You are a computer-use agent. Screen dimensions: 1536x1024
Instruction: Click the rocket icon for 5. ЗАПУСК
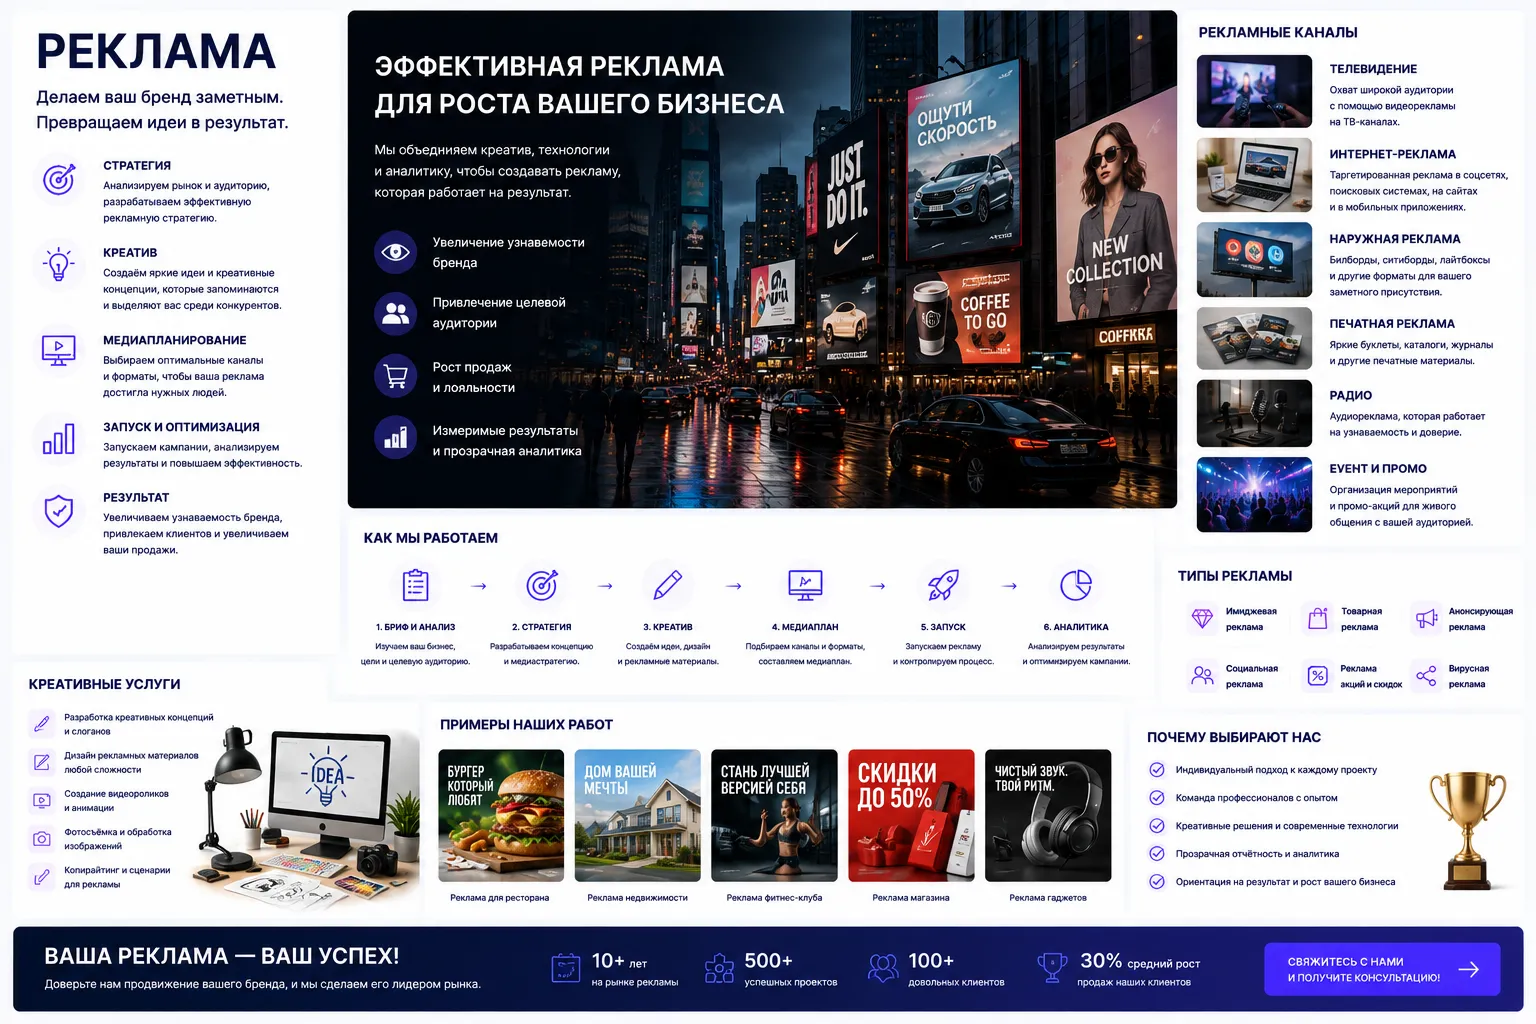click(943, 585)
